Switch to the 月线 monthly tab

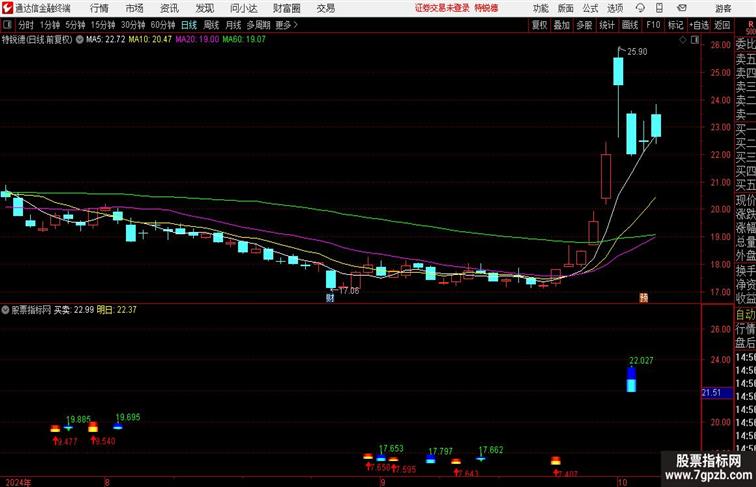coord(233,25)
